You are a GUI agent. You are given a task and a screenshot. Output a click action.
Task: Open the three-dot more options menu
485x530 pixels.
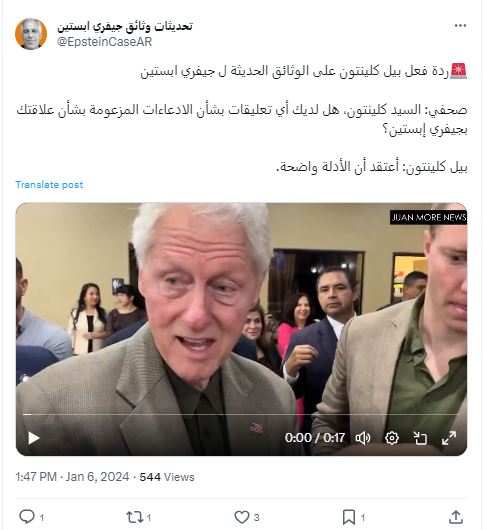click(460, 26)
